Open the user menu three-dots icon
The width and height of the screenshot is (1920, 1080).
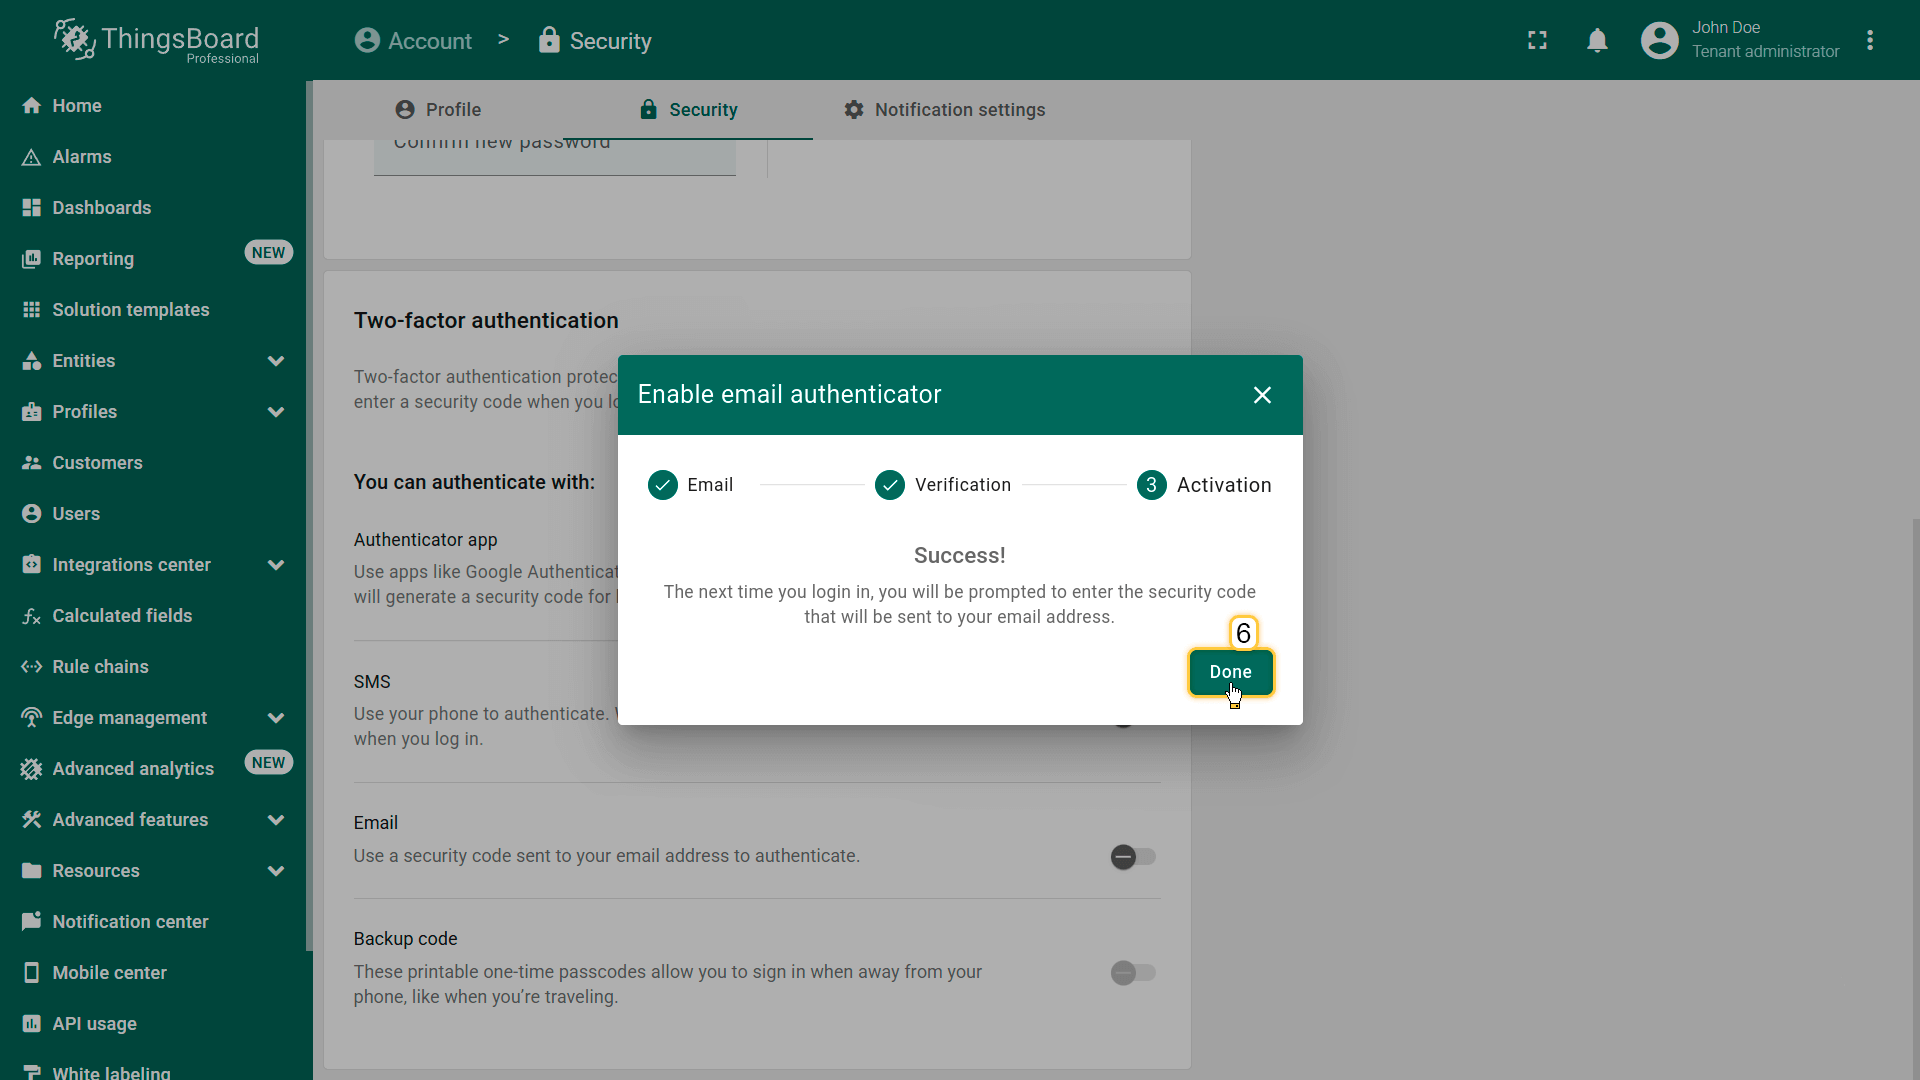click(1870, 40)
